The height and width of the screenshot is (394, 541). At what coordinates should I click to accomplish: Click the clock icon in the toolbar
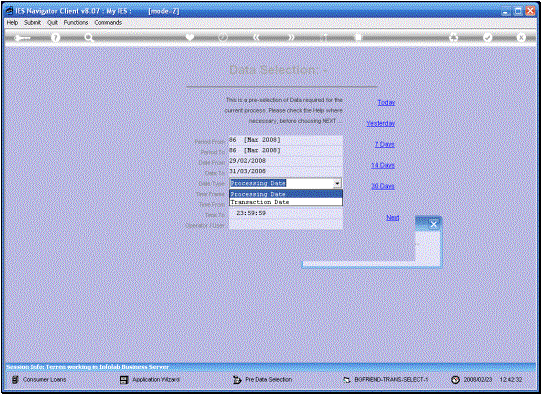223,37
